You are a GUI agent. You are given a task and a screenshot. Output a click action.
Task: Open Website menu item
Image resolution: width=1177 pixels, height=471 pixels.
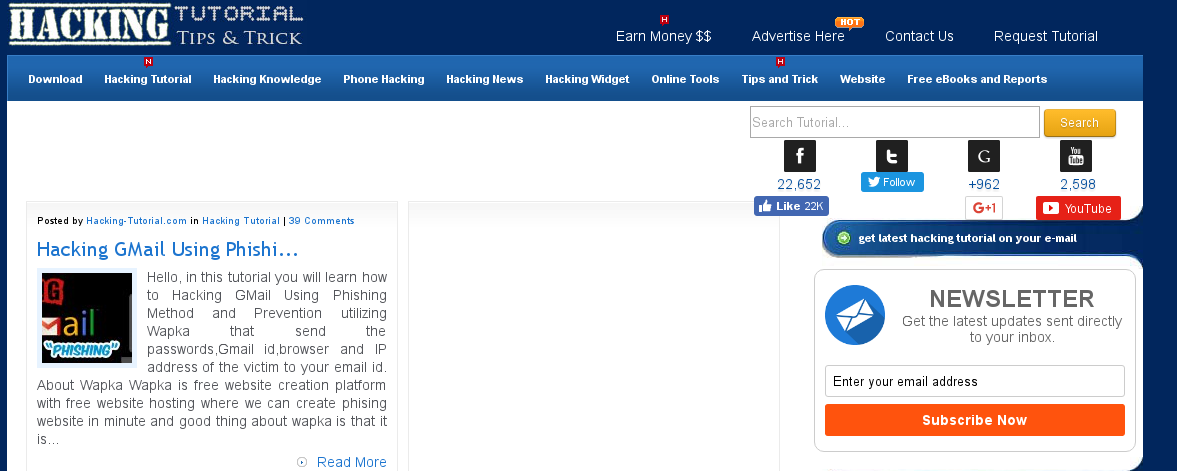click(x=862, y=79)
